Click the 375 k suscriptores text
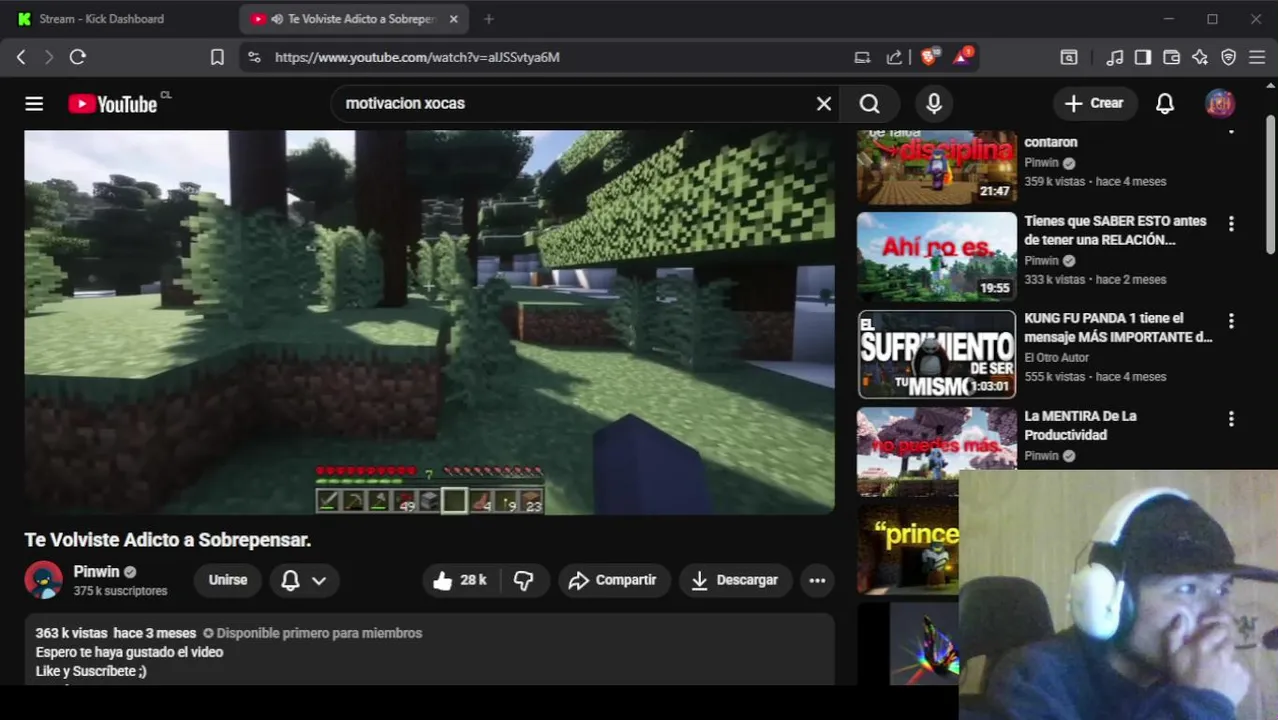1278x720 pixels. 120,591
